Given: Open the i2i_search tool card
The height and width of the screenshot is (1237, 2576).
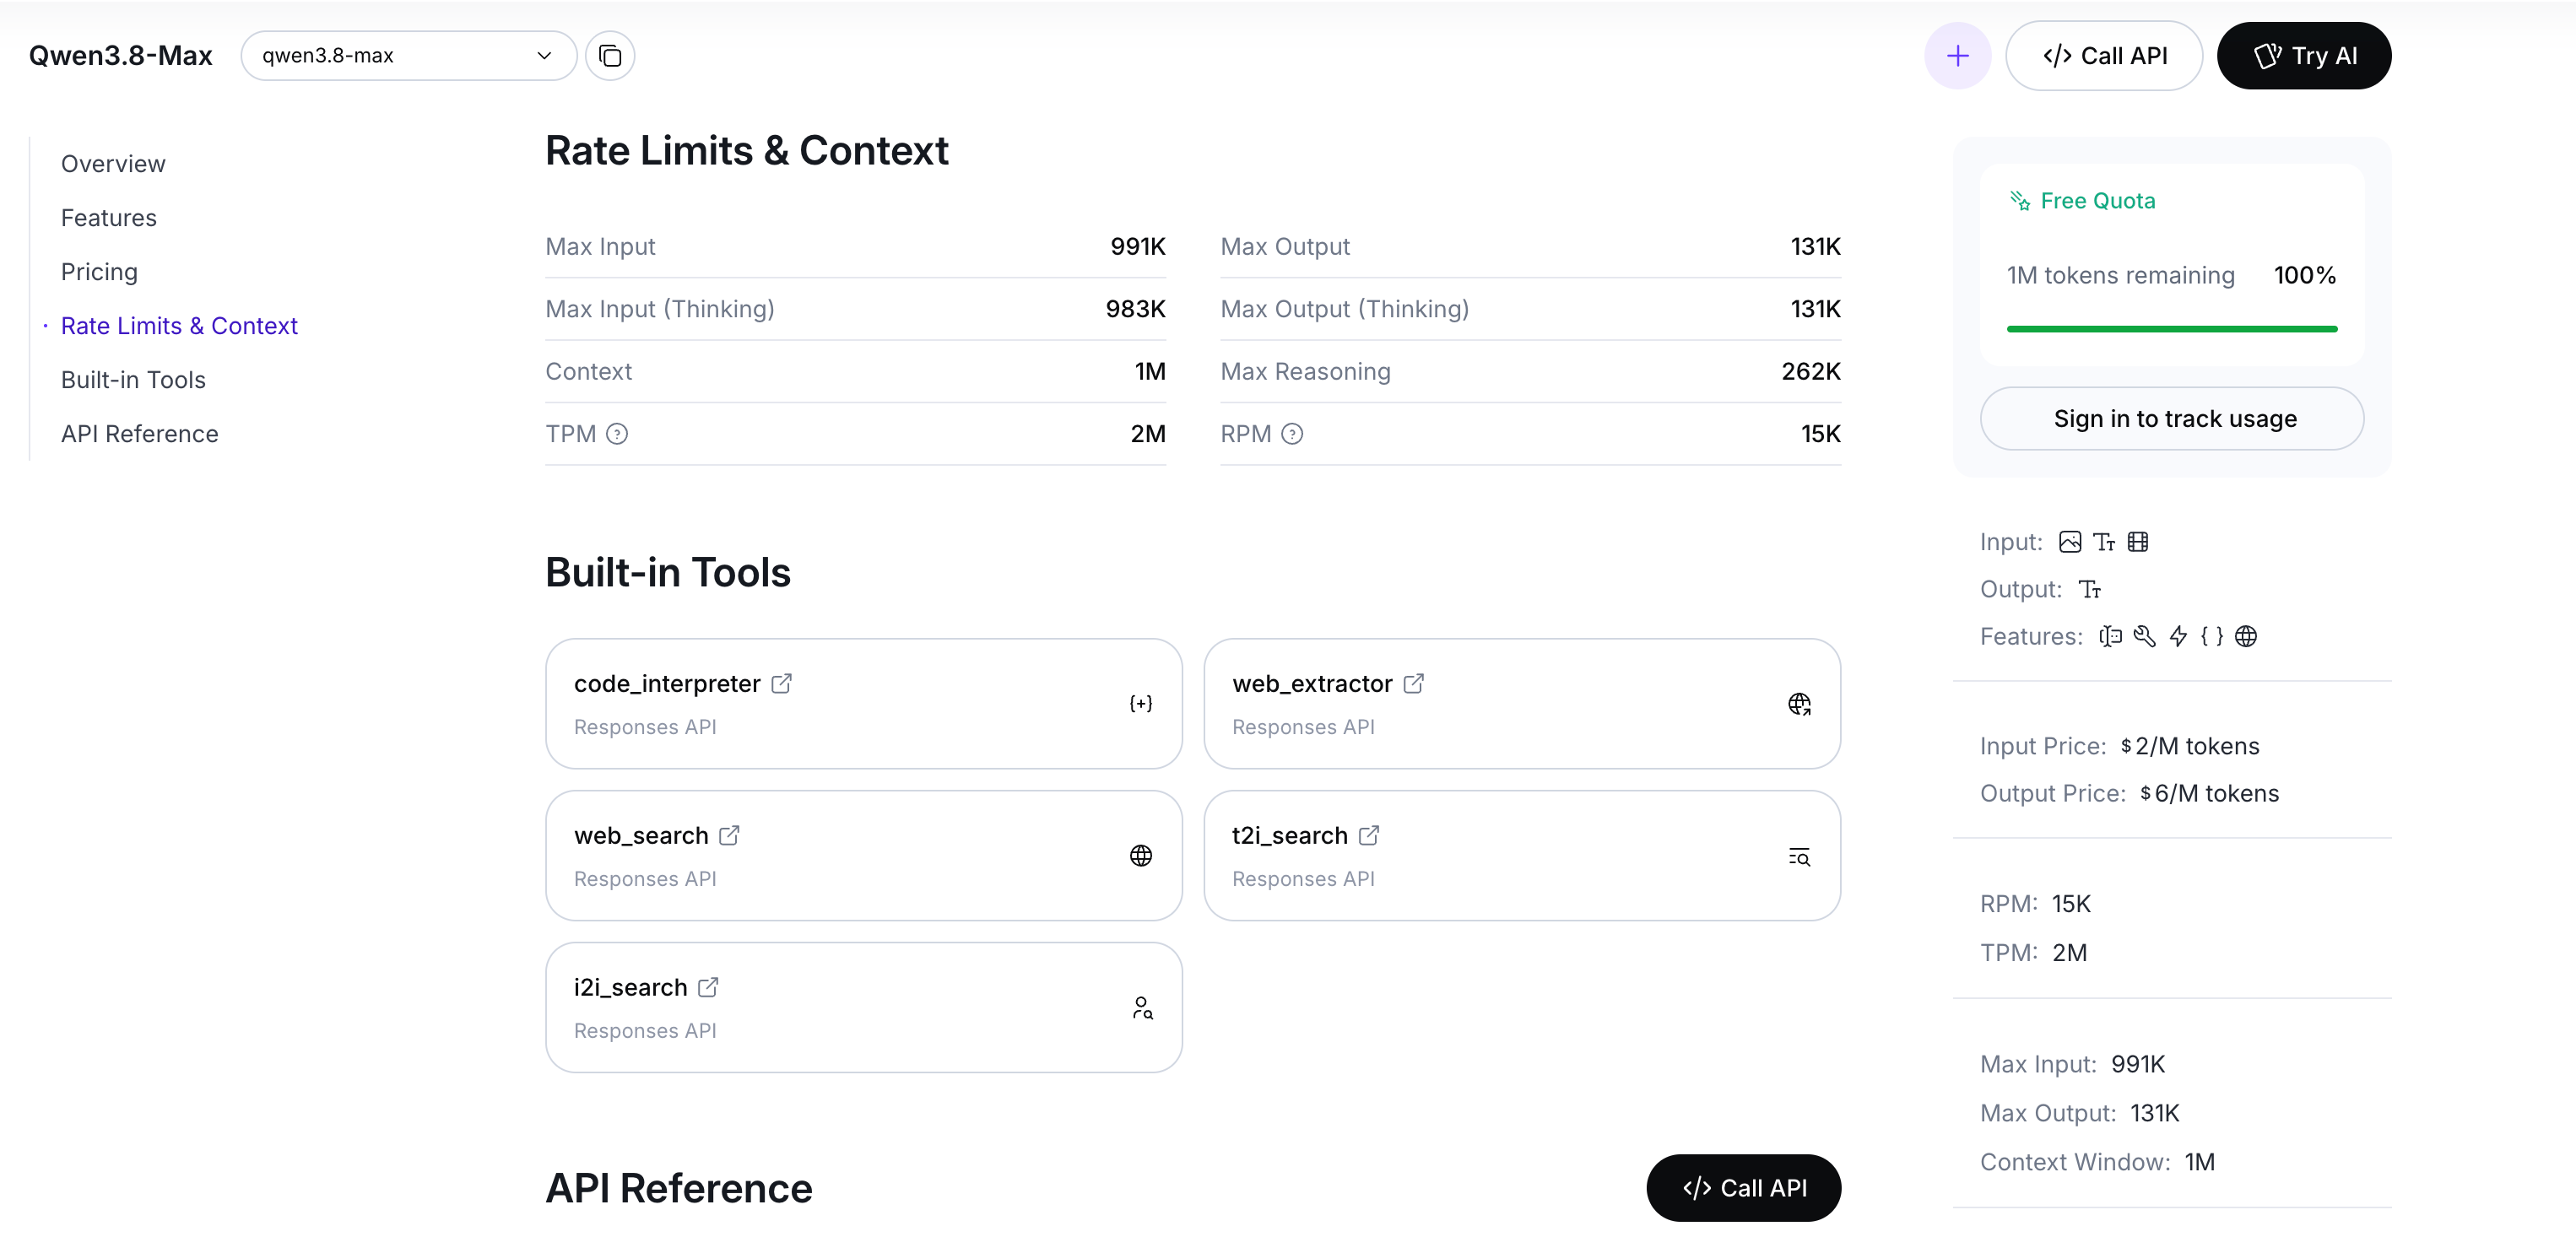Looking at the screenshot, I should pos(864,1008).
